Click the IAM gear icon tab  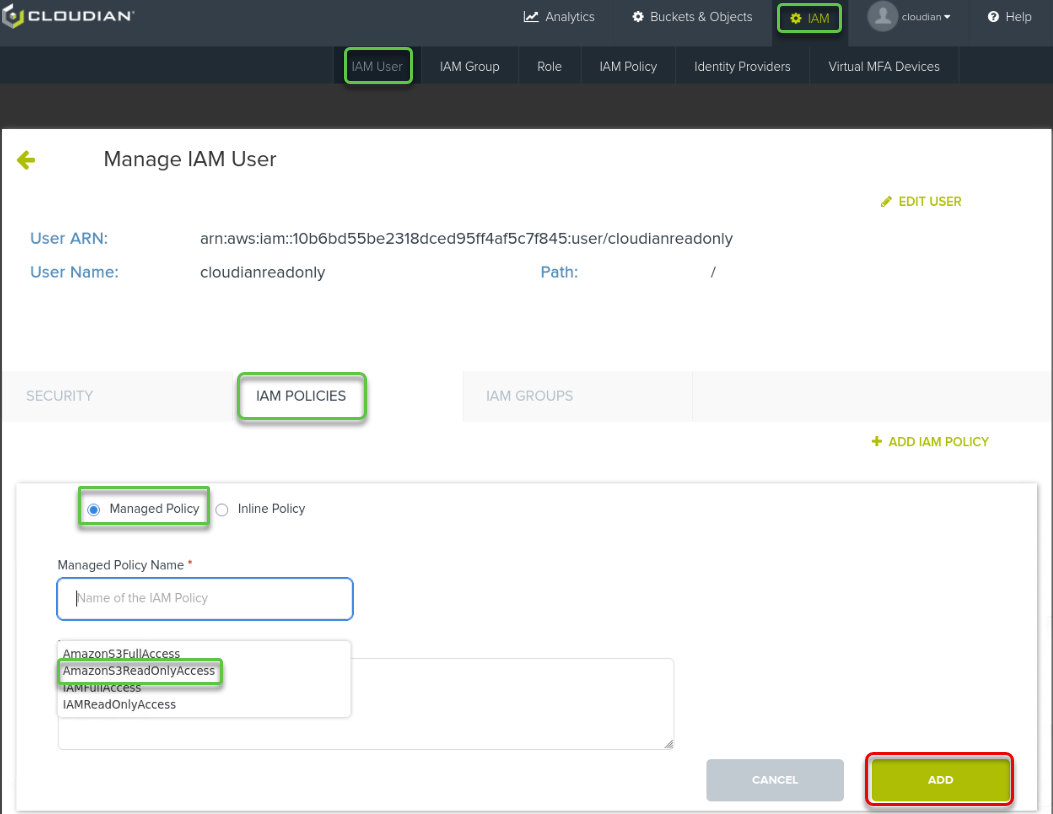(796, 18)
